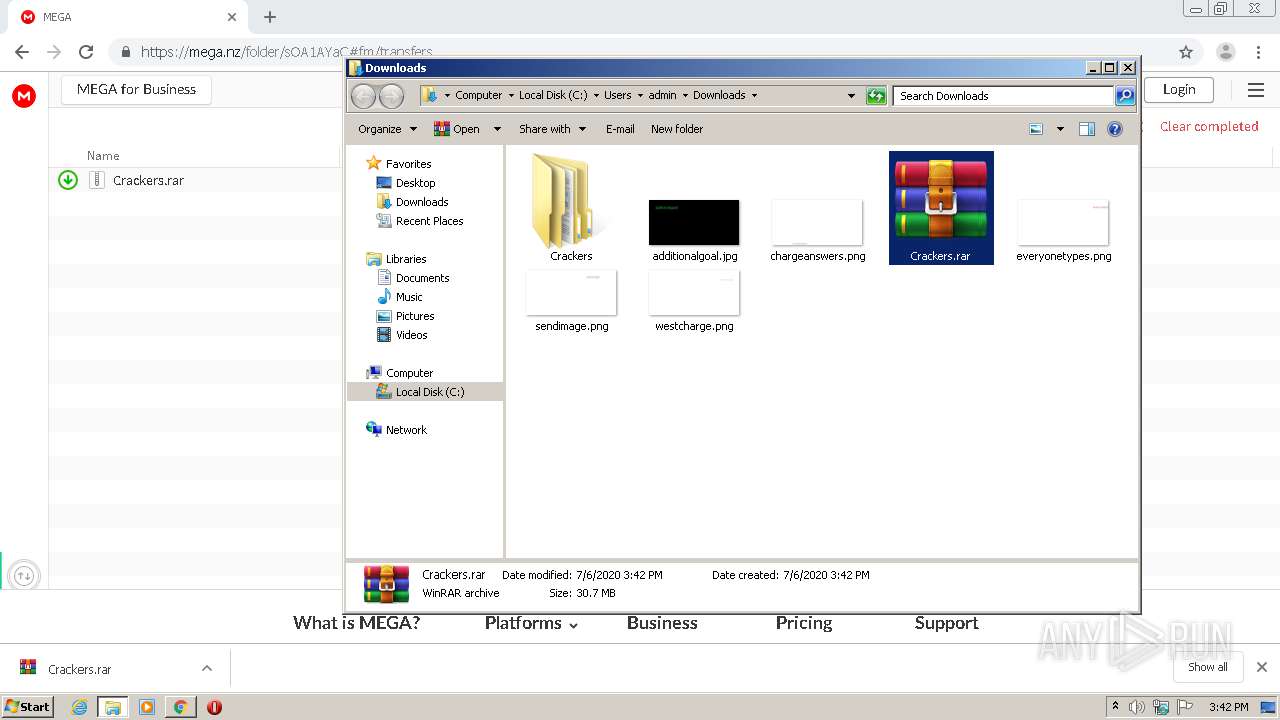This screenshot has width=1280, height=720.
Task: Bookmark this page with star icon
Action: click(x=1186, y=52)
